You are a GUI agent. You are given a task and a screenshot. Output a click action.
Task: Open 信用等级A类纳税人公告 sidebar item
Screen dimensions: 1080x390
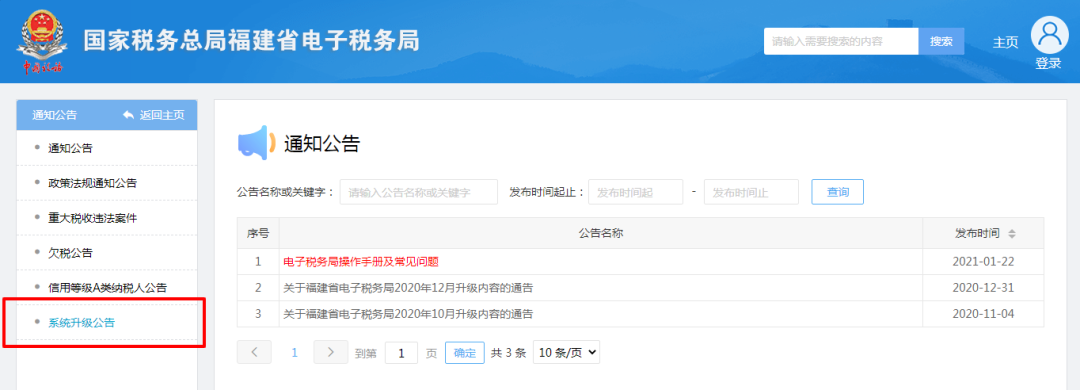click(107, 287)
